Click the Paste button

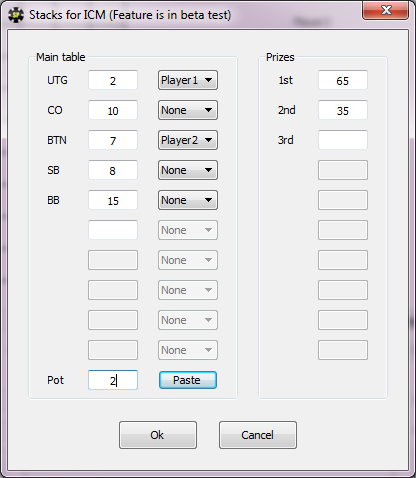pos(188,380)
